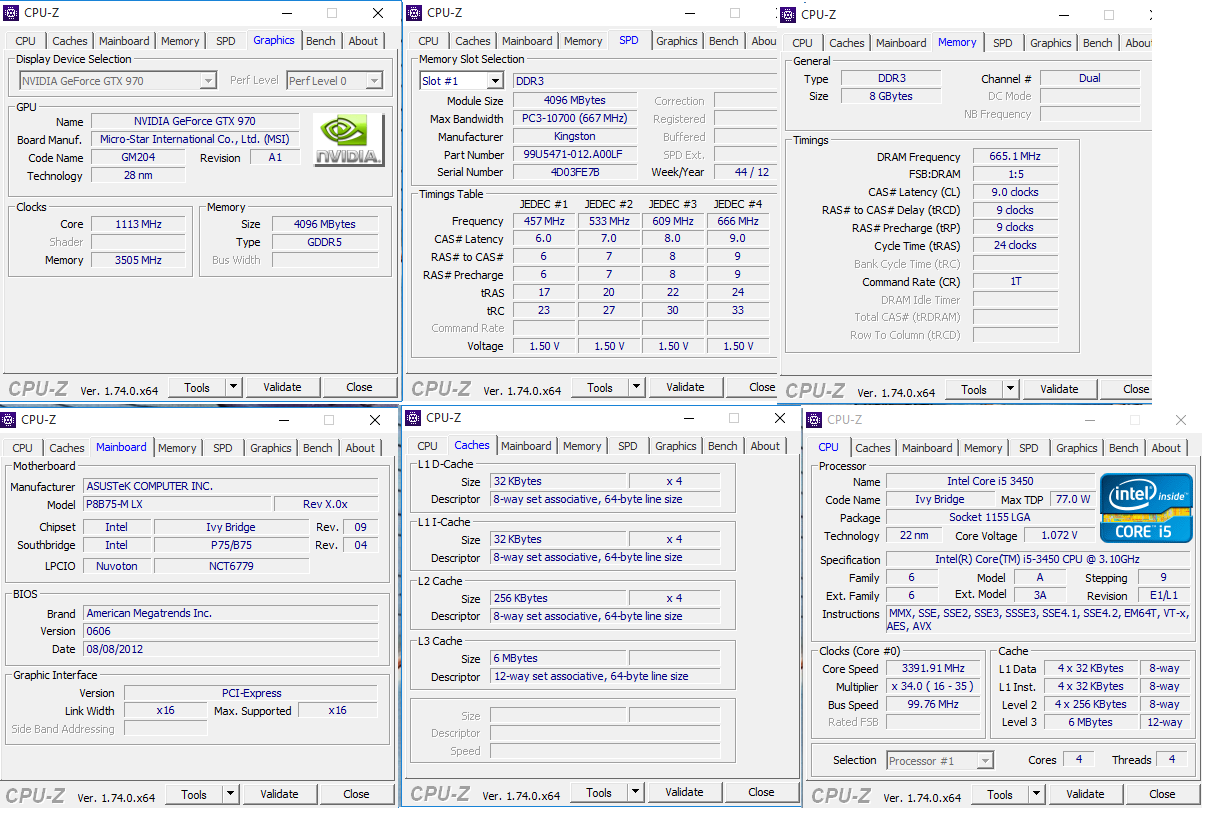
Task: Click the Manufacturer value Kingston
Action: click(x=574, y=136)
